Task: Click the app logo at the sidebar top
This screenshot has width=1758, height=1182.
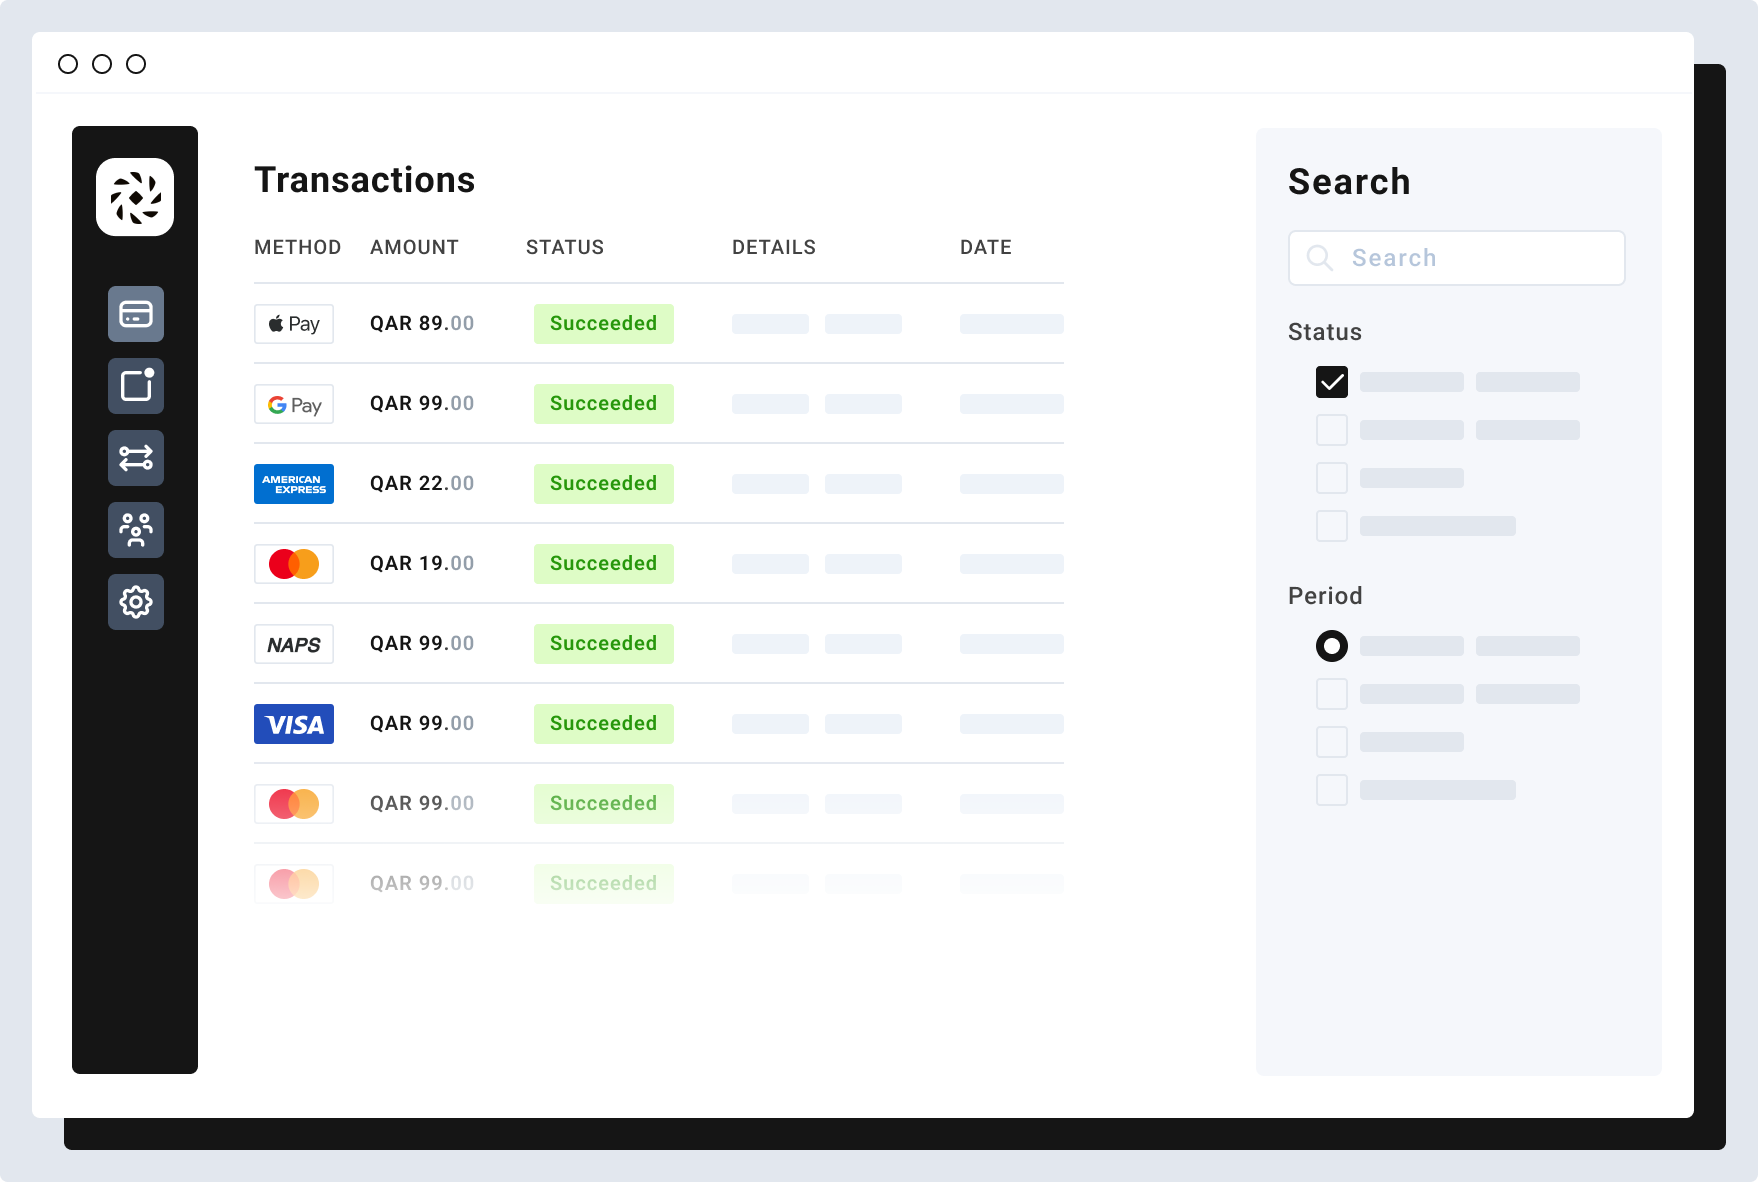Action: [135, 197]
